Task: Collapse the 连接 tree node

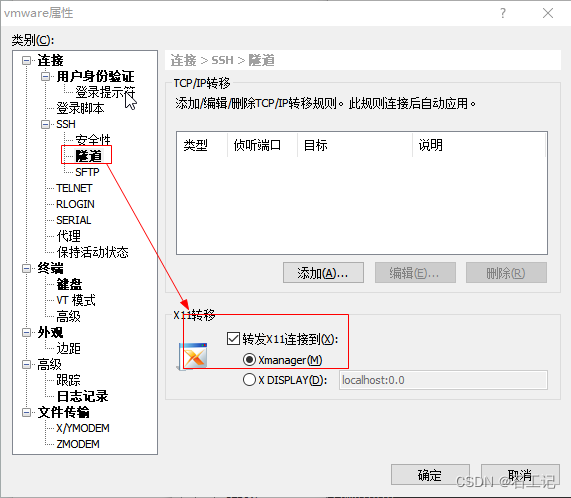Action: click(26, 60)
